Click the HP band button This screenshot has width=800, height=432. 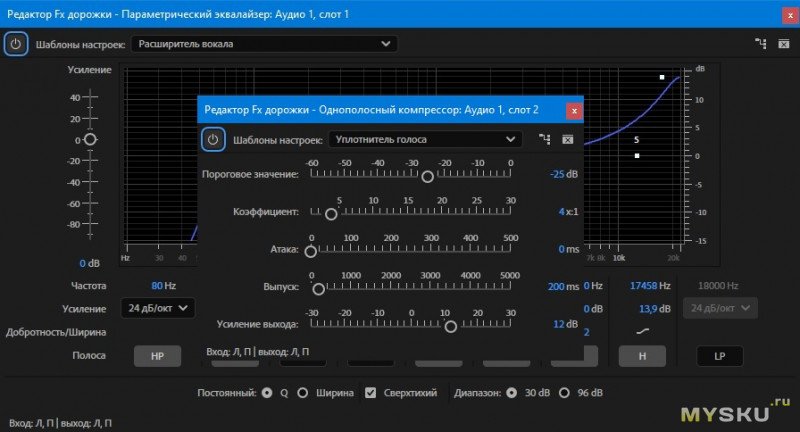pyautogui.click(x=157, y=355)
